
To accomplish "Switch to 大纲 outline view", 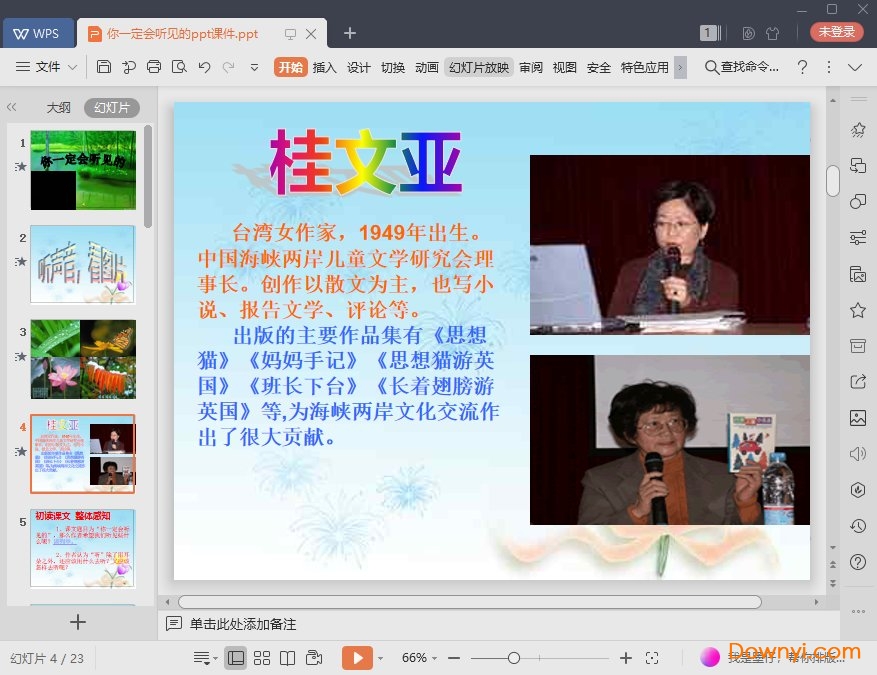I will pyautogui.click(x=58, y=107).
